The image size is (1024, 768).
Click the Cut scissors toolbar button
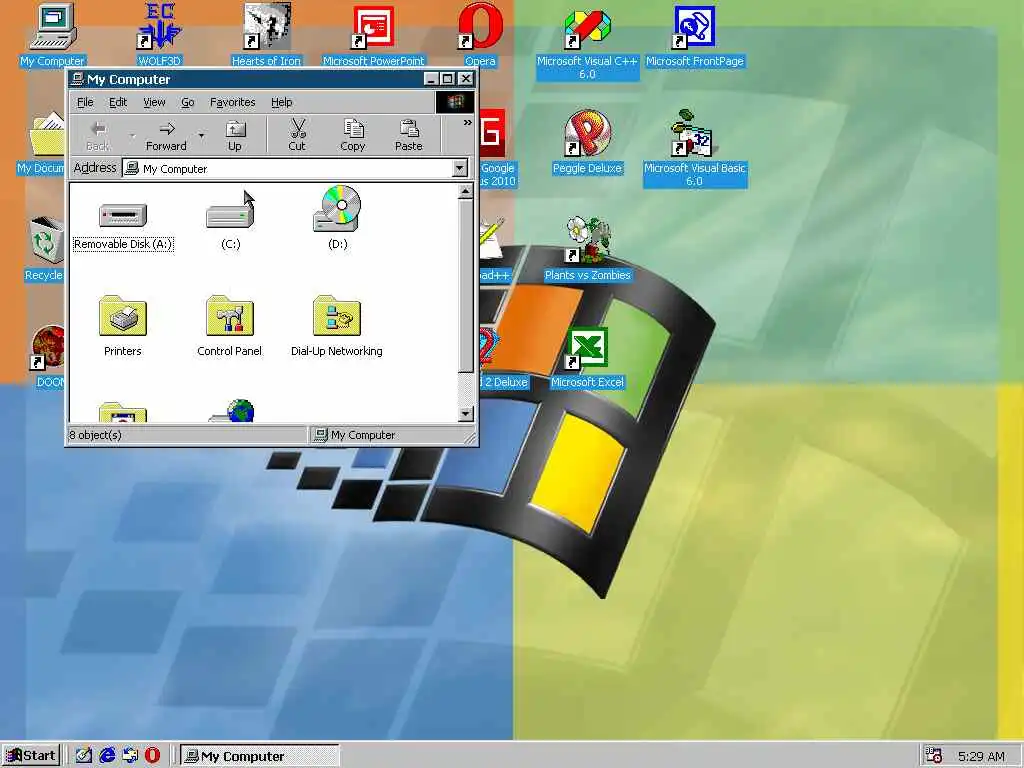pyautogui.click(x=297, y=136)
